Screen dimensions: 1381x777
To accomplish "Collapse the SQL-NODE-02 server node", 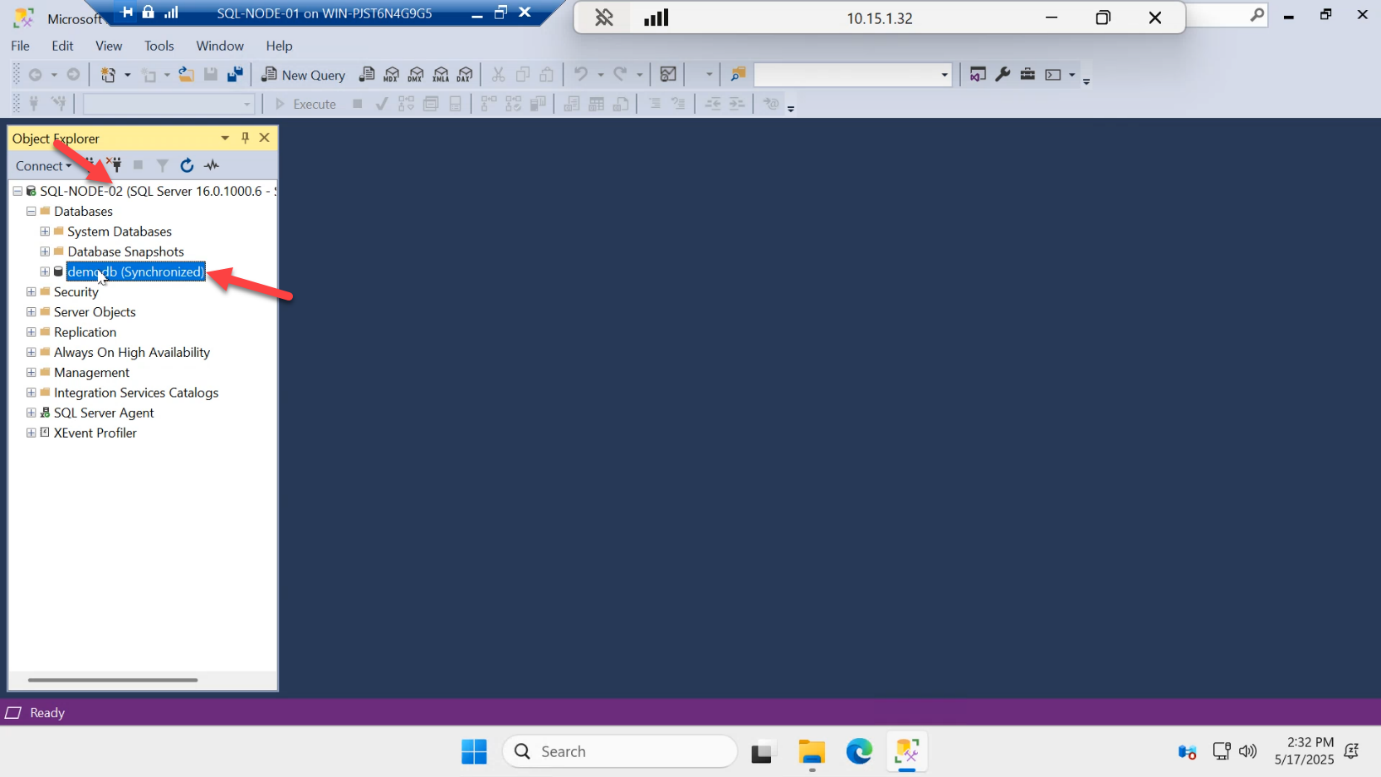I will point(17,191).
